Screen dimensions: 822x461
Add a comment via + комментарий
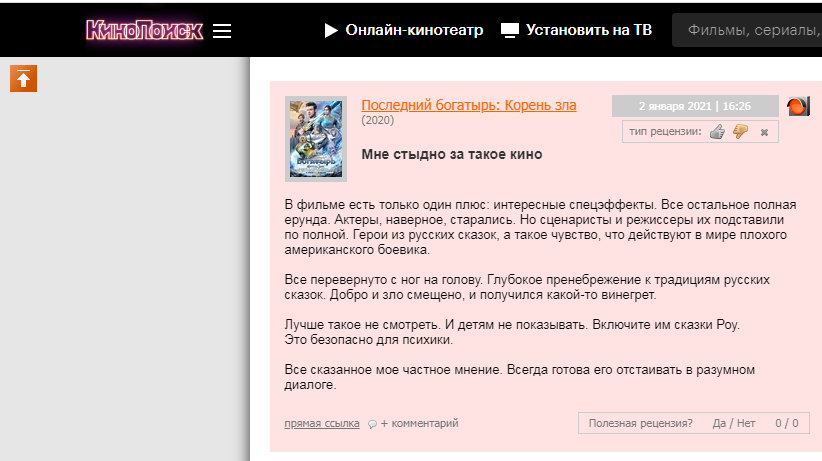click(419, 423)
